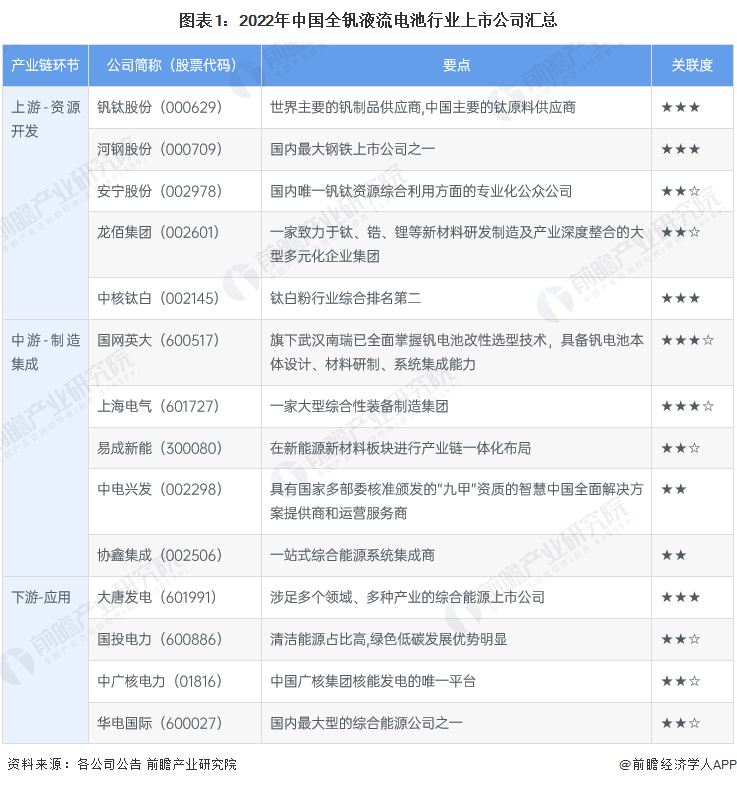This screenshot has width=737, height=785.
Task: Click star rating in 钒钛股份 row
Action: click(680, 107)
